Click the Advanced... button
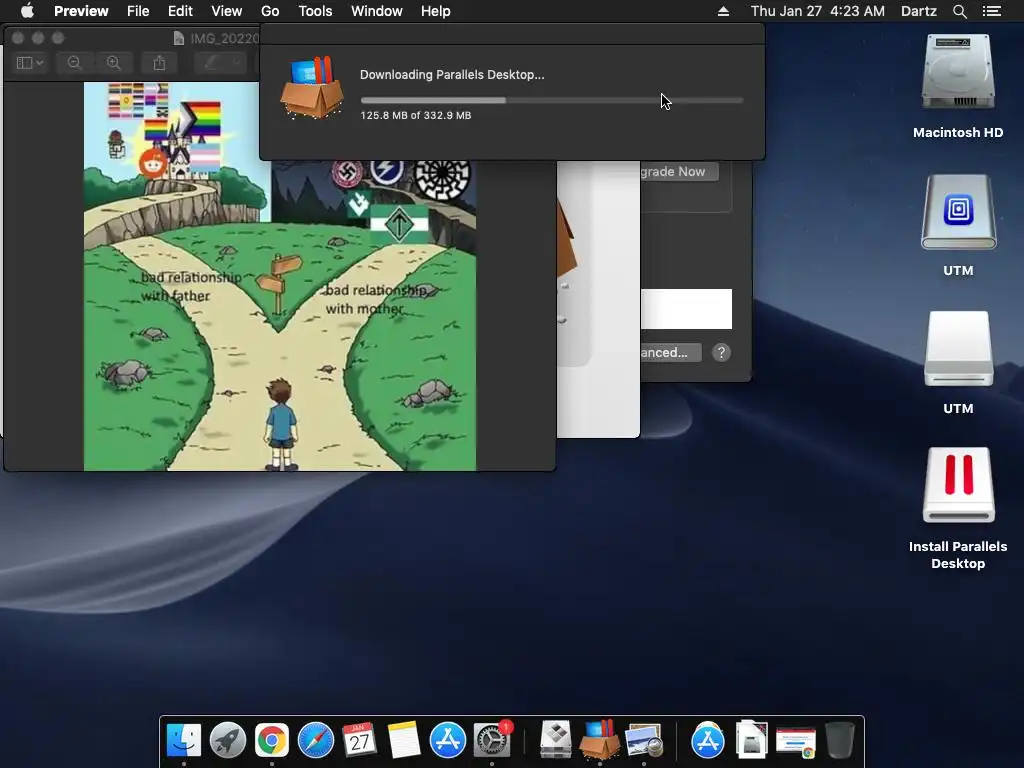1024x768 pixels. click(670, 353)
